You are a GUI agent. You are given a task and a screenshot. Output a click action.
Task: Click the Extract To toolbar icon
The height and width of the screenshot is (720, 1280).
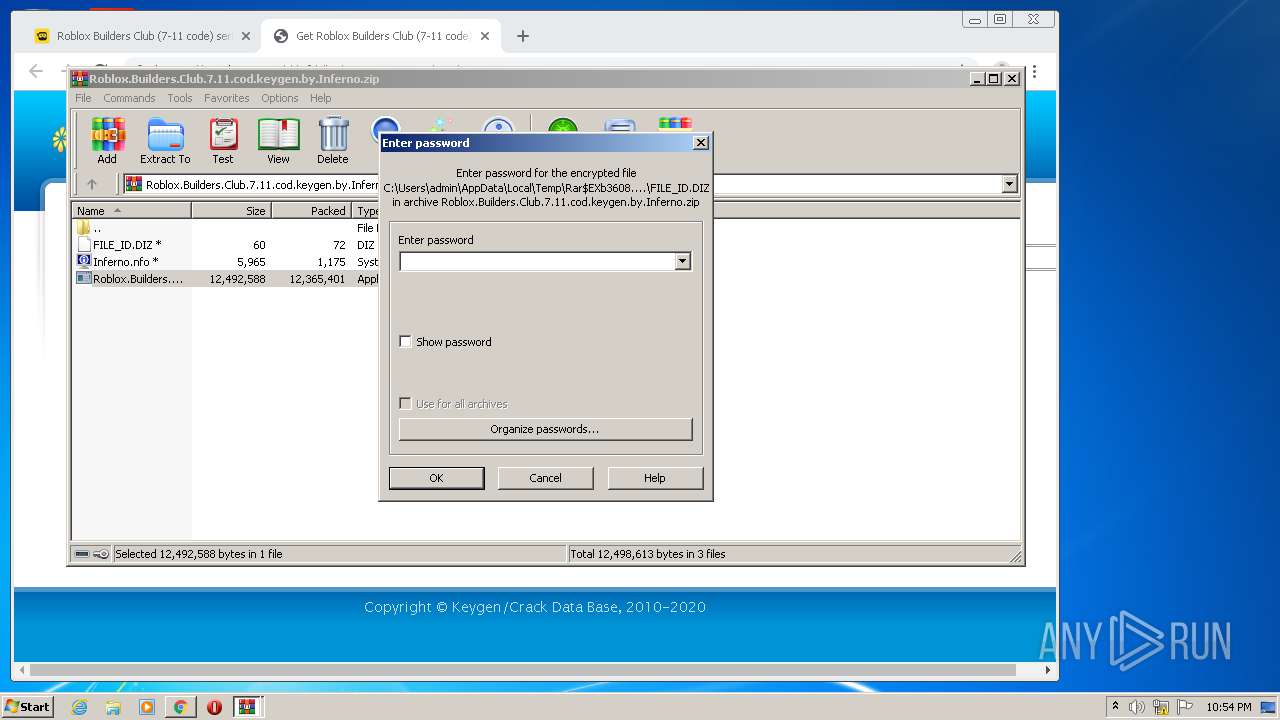(165, 141)
